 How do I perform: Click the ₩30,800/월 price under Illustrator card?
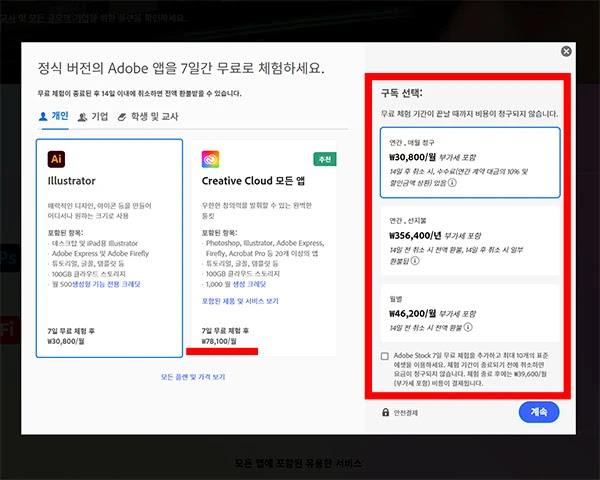coord(66,341)
